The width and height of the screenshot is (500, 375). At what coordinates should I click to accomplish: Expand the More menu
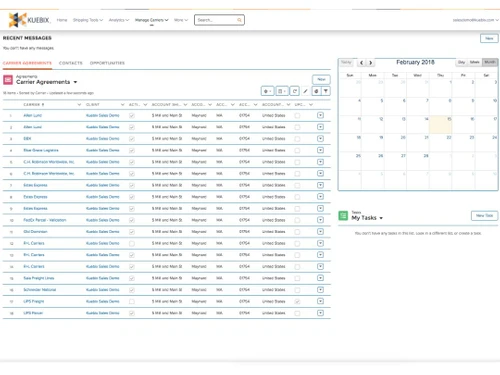click(181, 20)
